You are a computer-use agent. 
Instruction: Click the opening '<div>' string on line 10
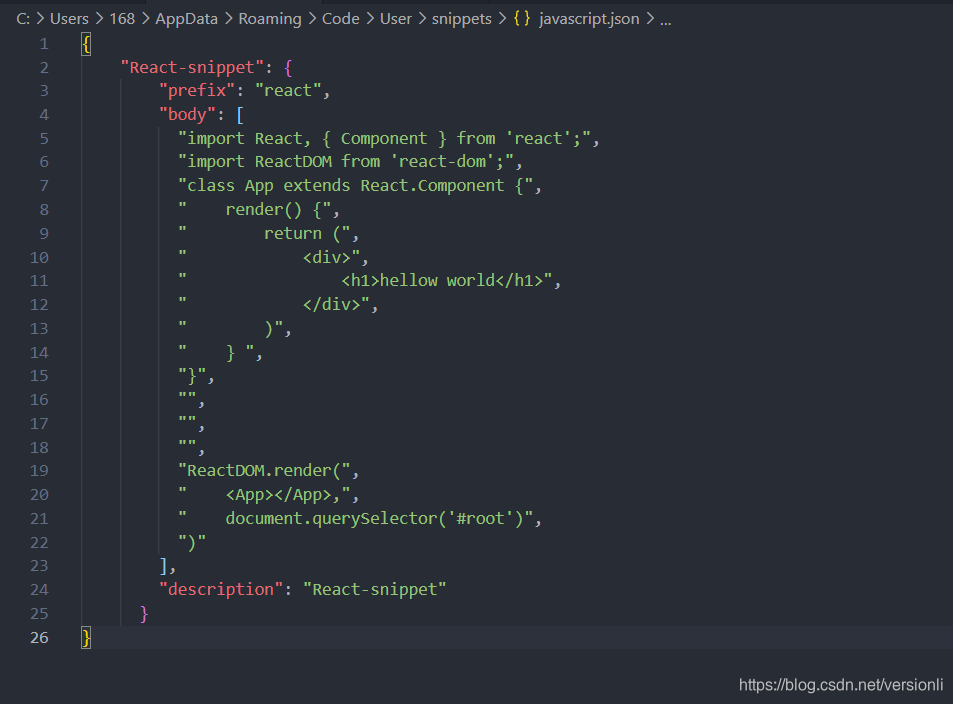[327, 258]
